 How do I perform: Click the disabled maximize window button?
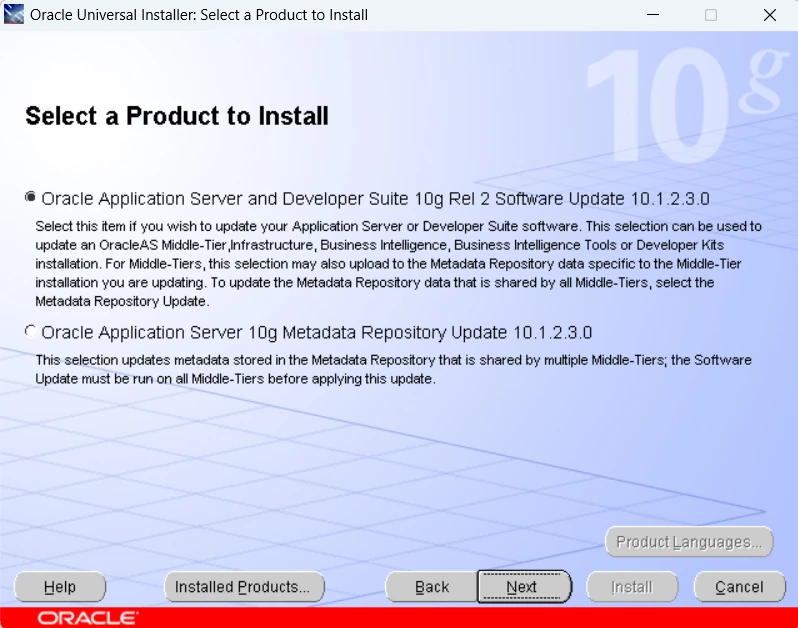[x=711, y=15]
